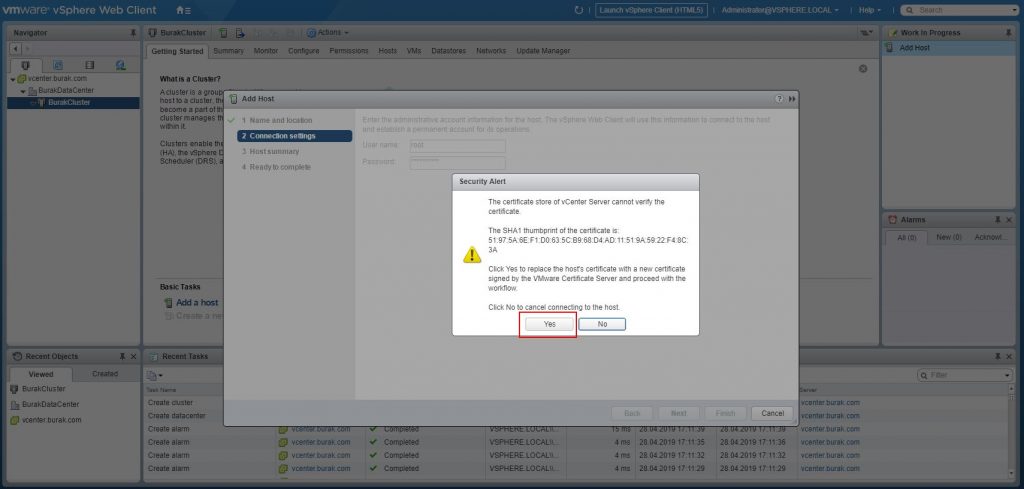Screen dimensions: 1024x489
Task: Switch to the Summary tab
Action: point(229,51)
